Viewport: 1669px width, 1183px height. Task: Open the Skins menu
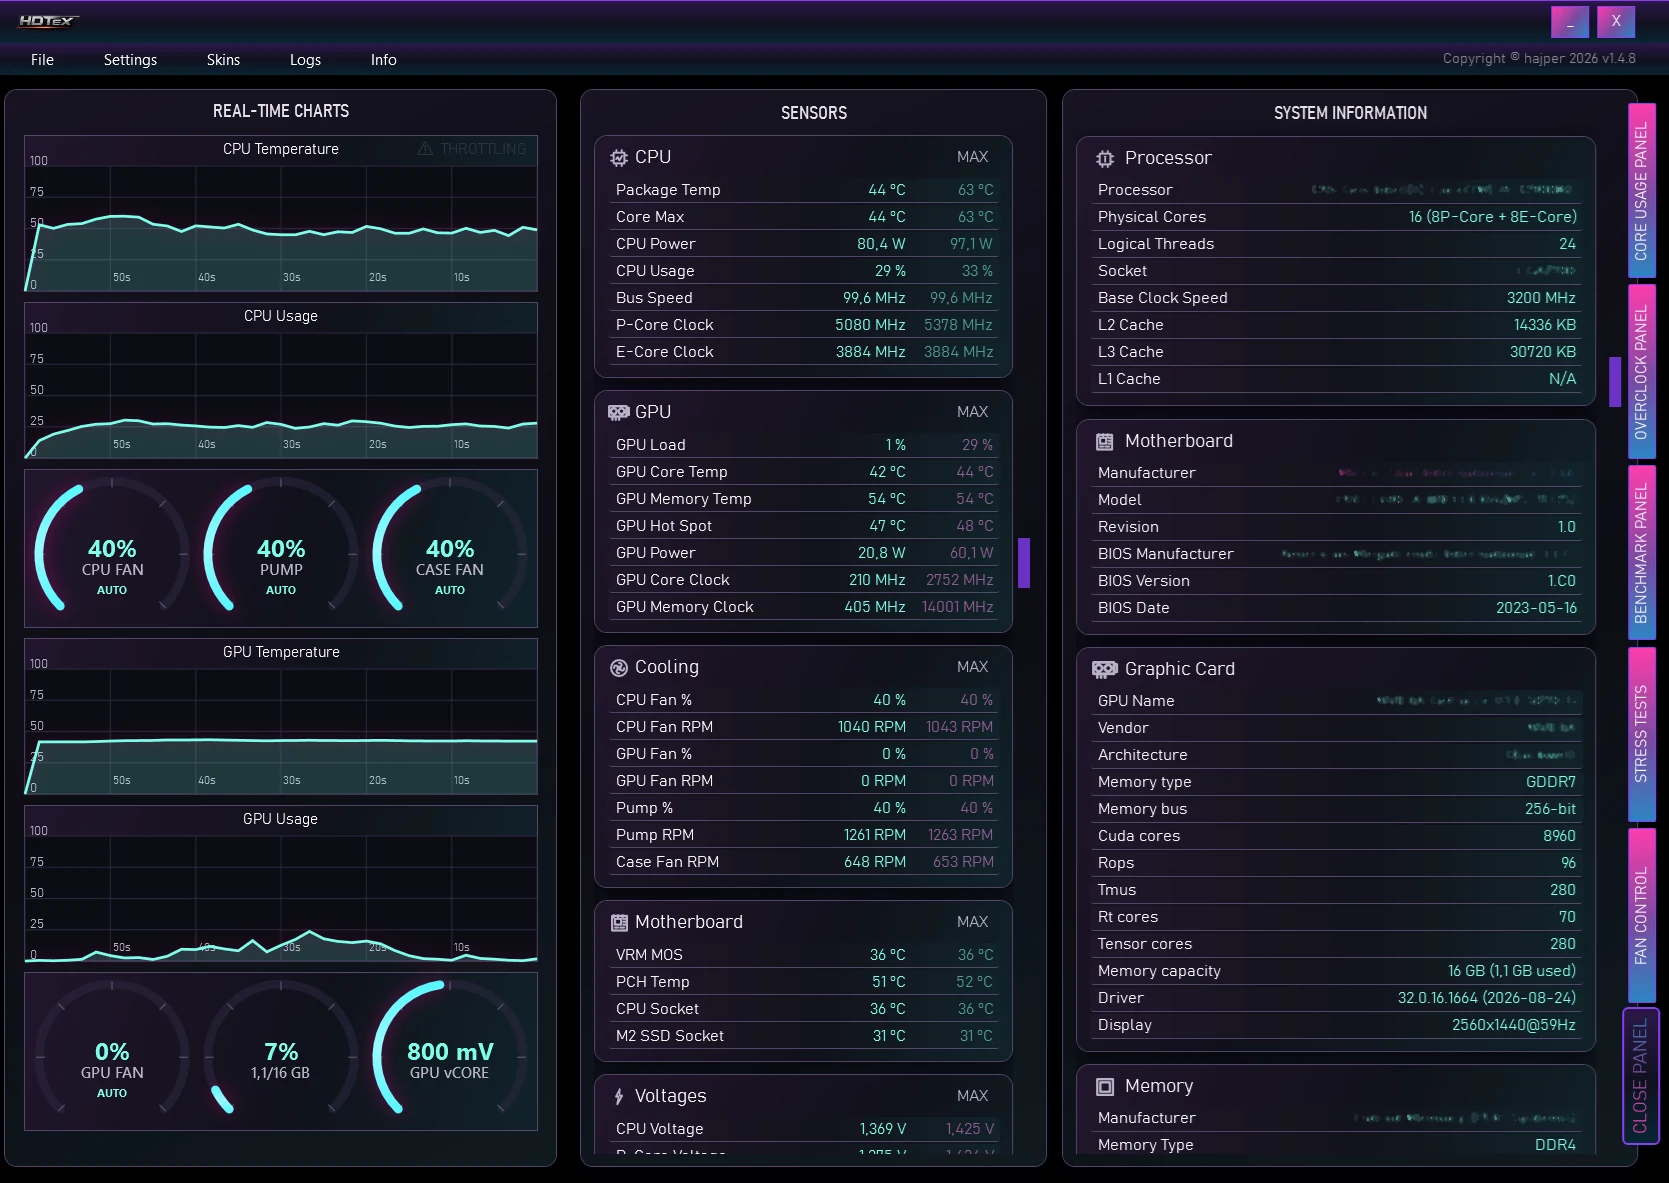223,60
